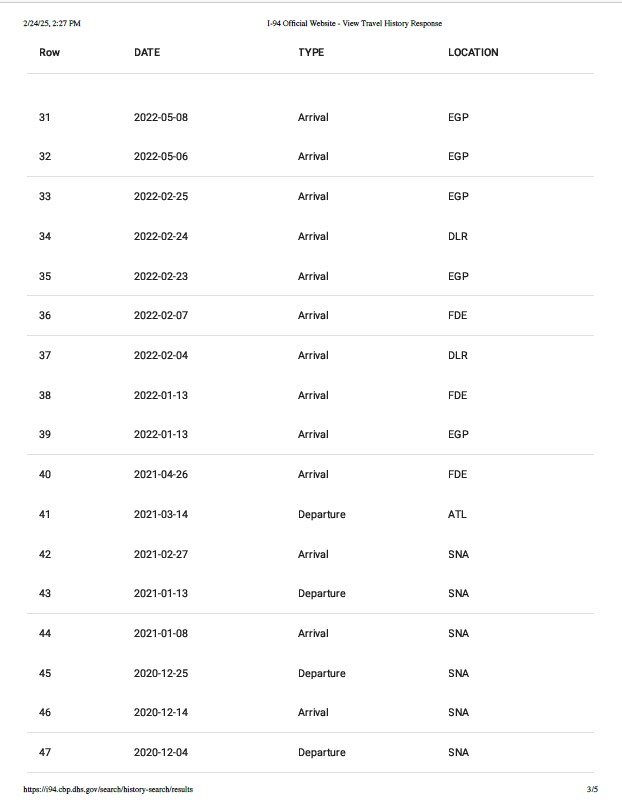Open the i94.cbp.dhs.gov footer URL
Image resolution: width=622 pixels, height=806 pixels.
coord(108,790)
